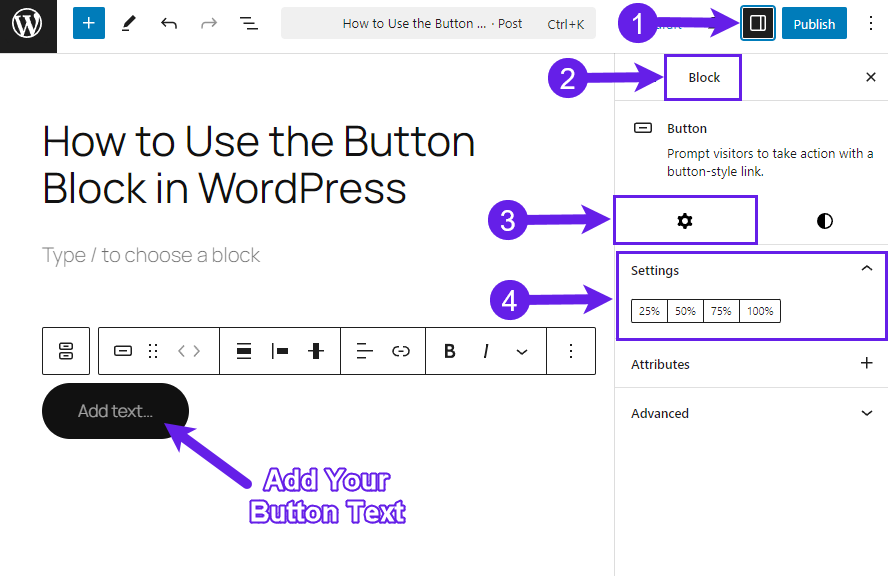Toggle bold formatting
Image resolution: width=888 pixels, height=576 pixels.
tap(450, 351)
